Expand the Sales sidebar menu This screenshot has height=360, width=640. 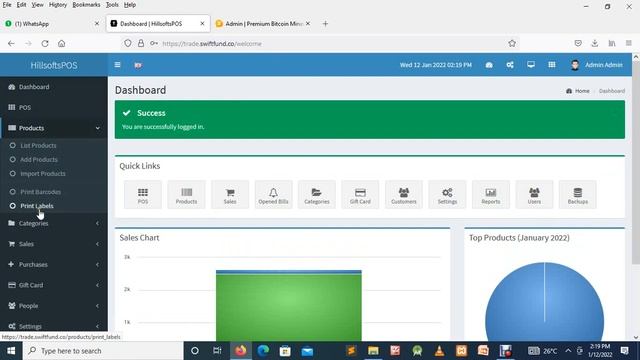point(54,244)
